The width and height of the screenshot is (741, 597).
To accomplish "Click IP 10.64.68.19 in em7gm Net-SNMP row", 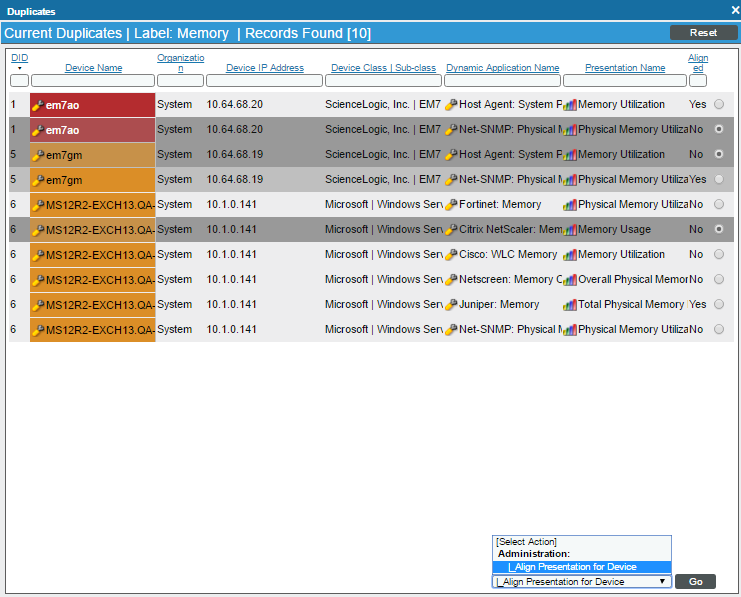I will (x=234, y=179).
